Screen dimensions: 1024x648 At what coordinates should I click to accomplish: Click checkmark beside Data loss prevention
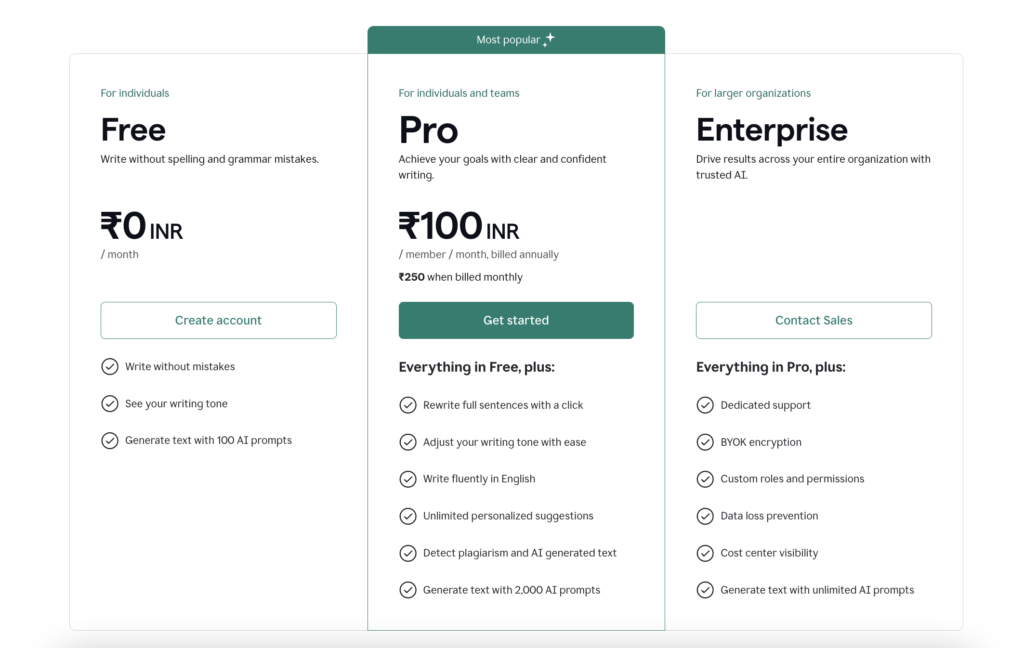click(705, 516)
